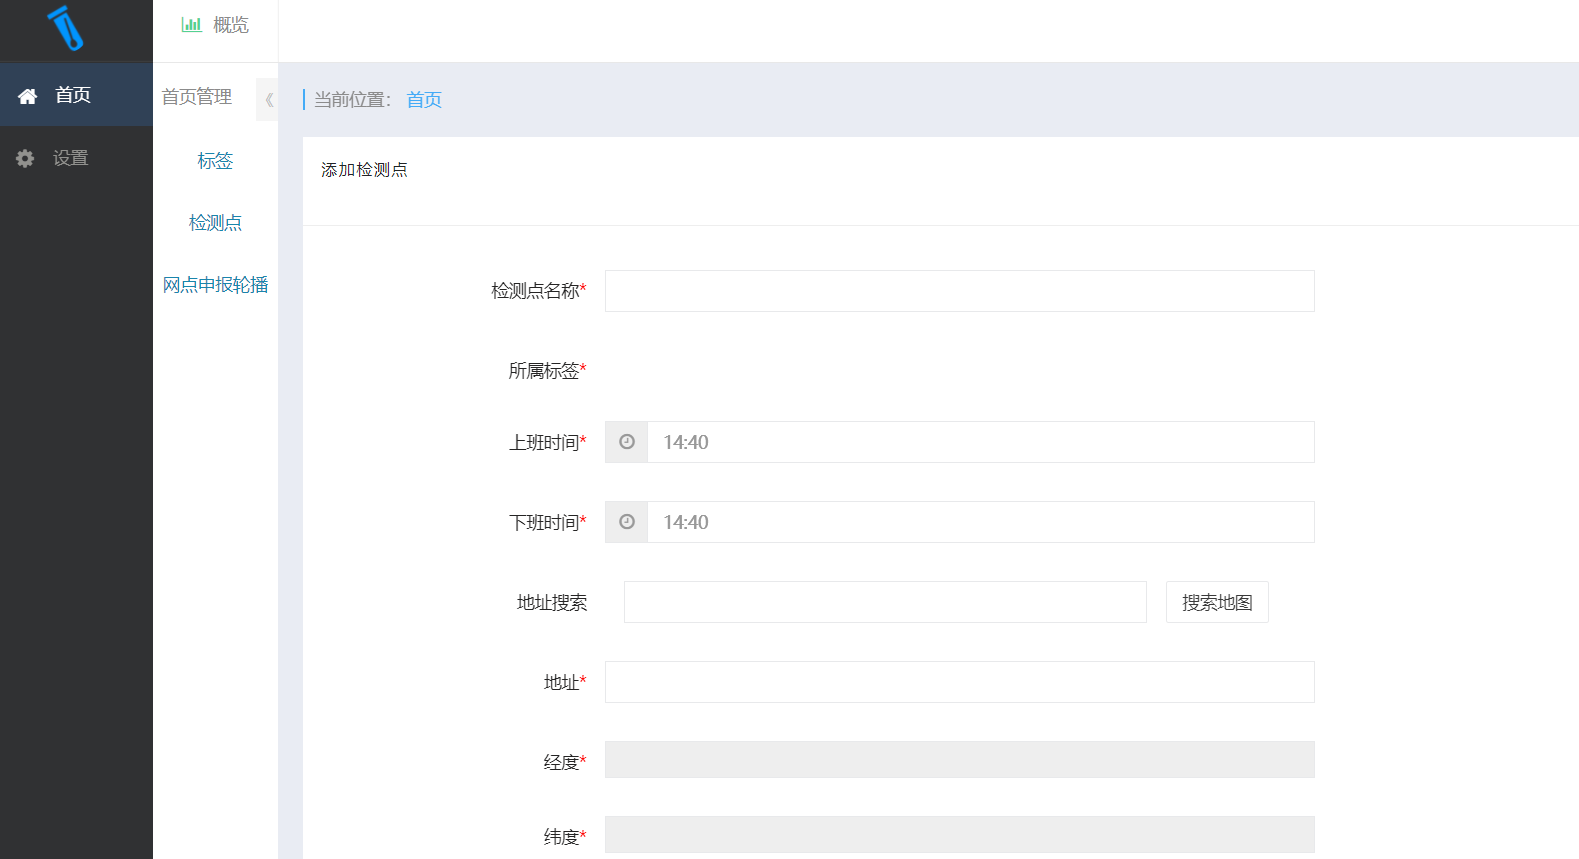Viewport: 1579px width, 859px height.
Task: Focus the 地址 input field
Action: point(959,682)
